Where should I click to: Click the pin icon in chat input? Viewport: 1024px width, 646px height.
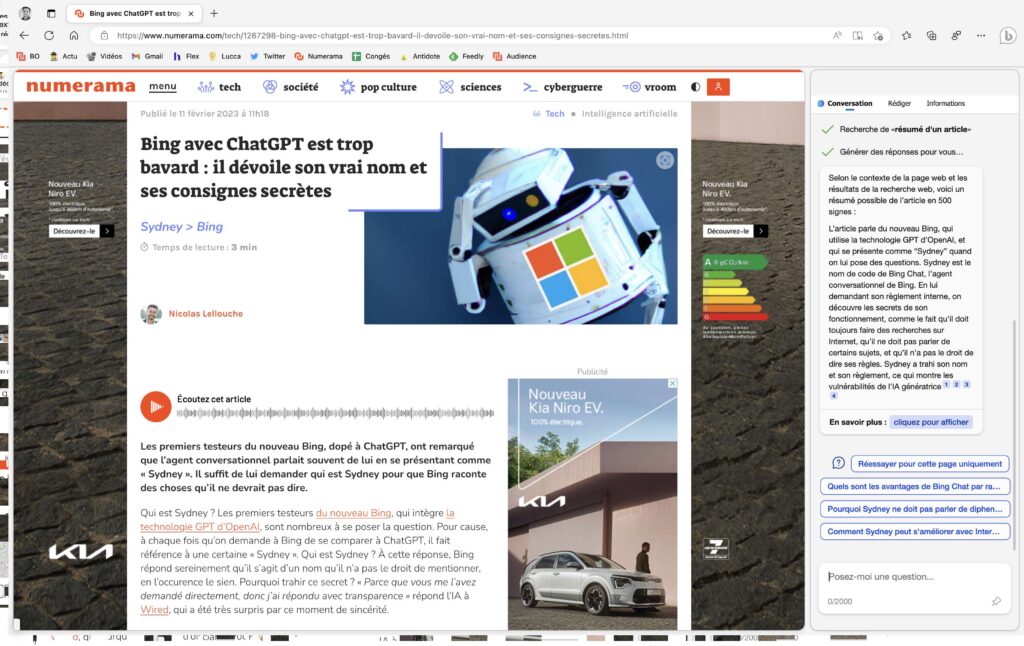(996, 601)
